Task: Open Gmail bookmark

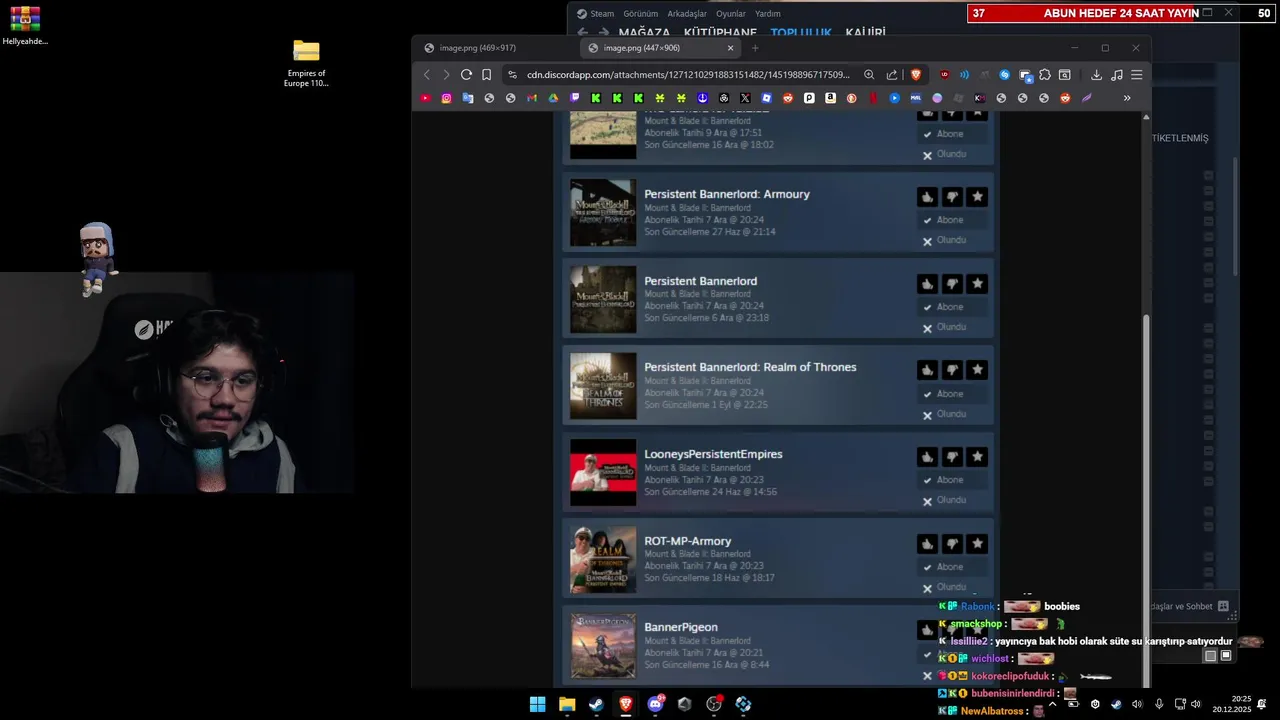Action: point(532,98)
